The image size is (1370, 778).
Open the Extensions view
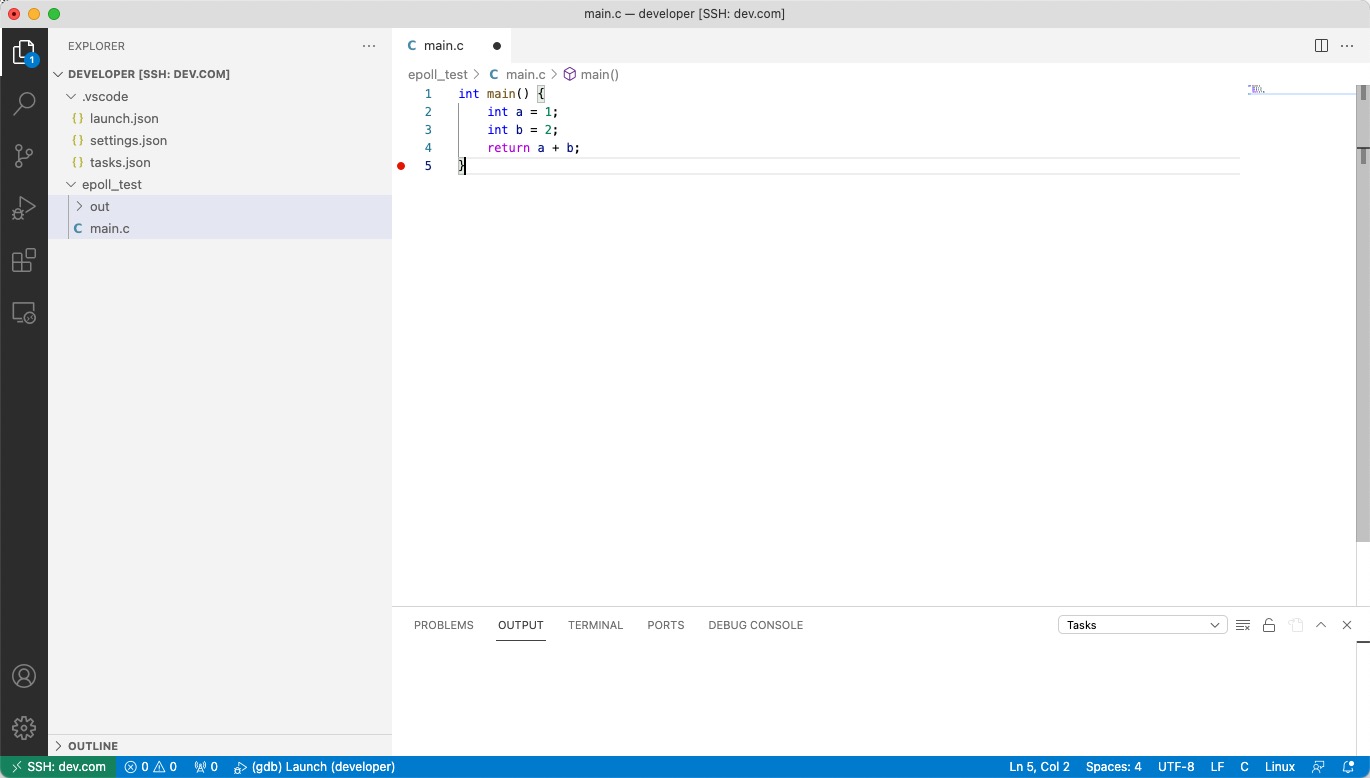(24, 261)
